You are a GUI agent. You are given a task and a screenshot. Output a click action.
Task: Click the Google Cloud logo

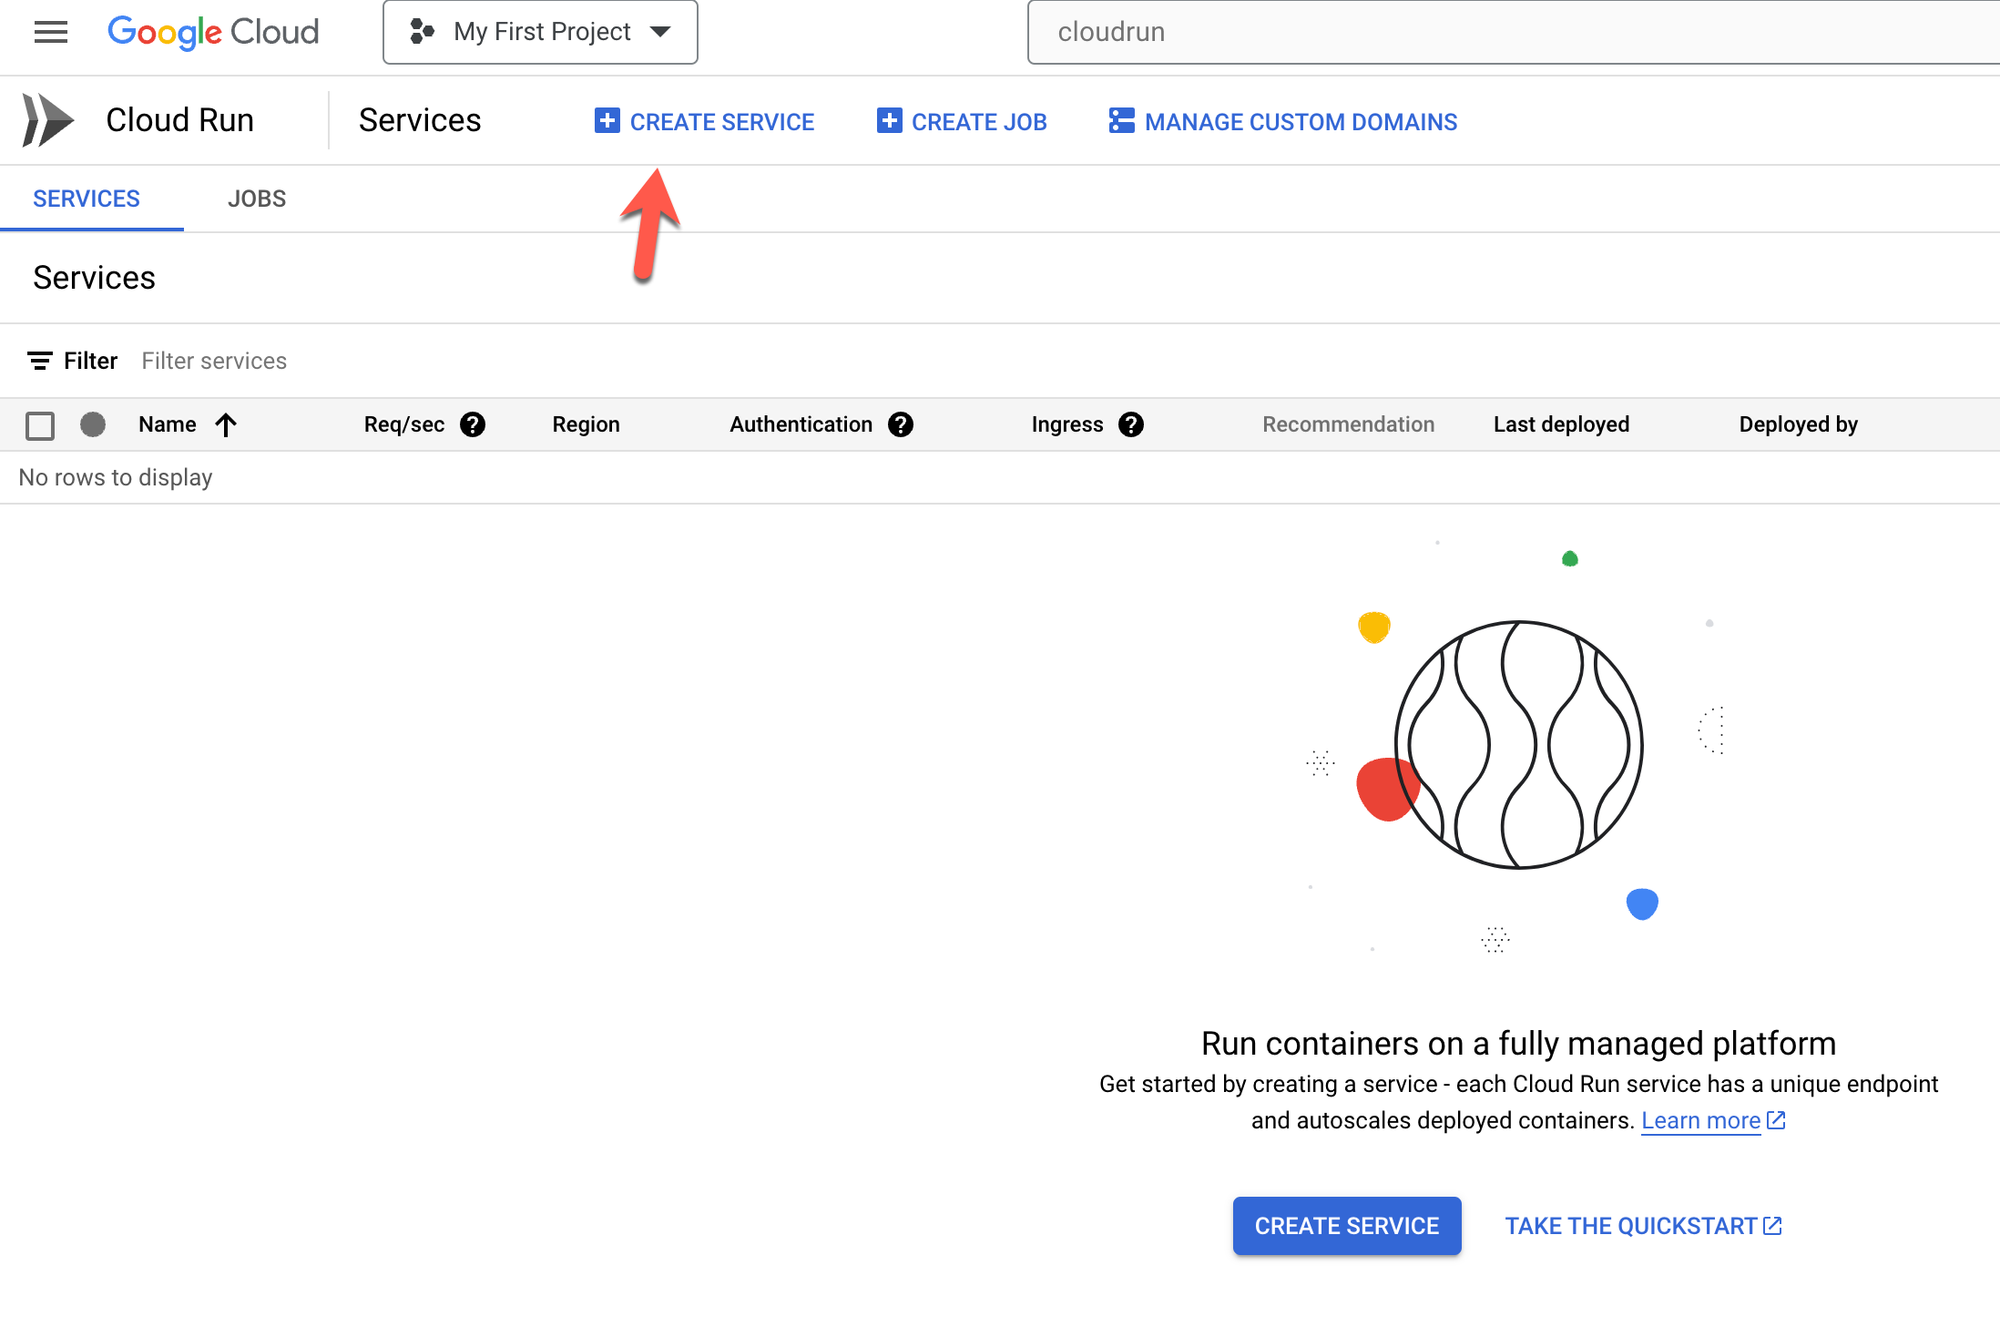tap(213, 32)
